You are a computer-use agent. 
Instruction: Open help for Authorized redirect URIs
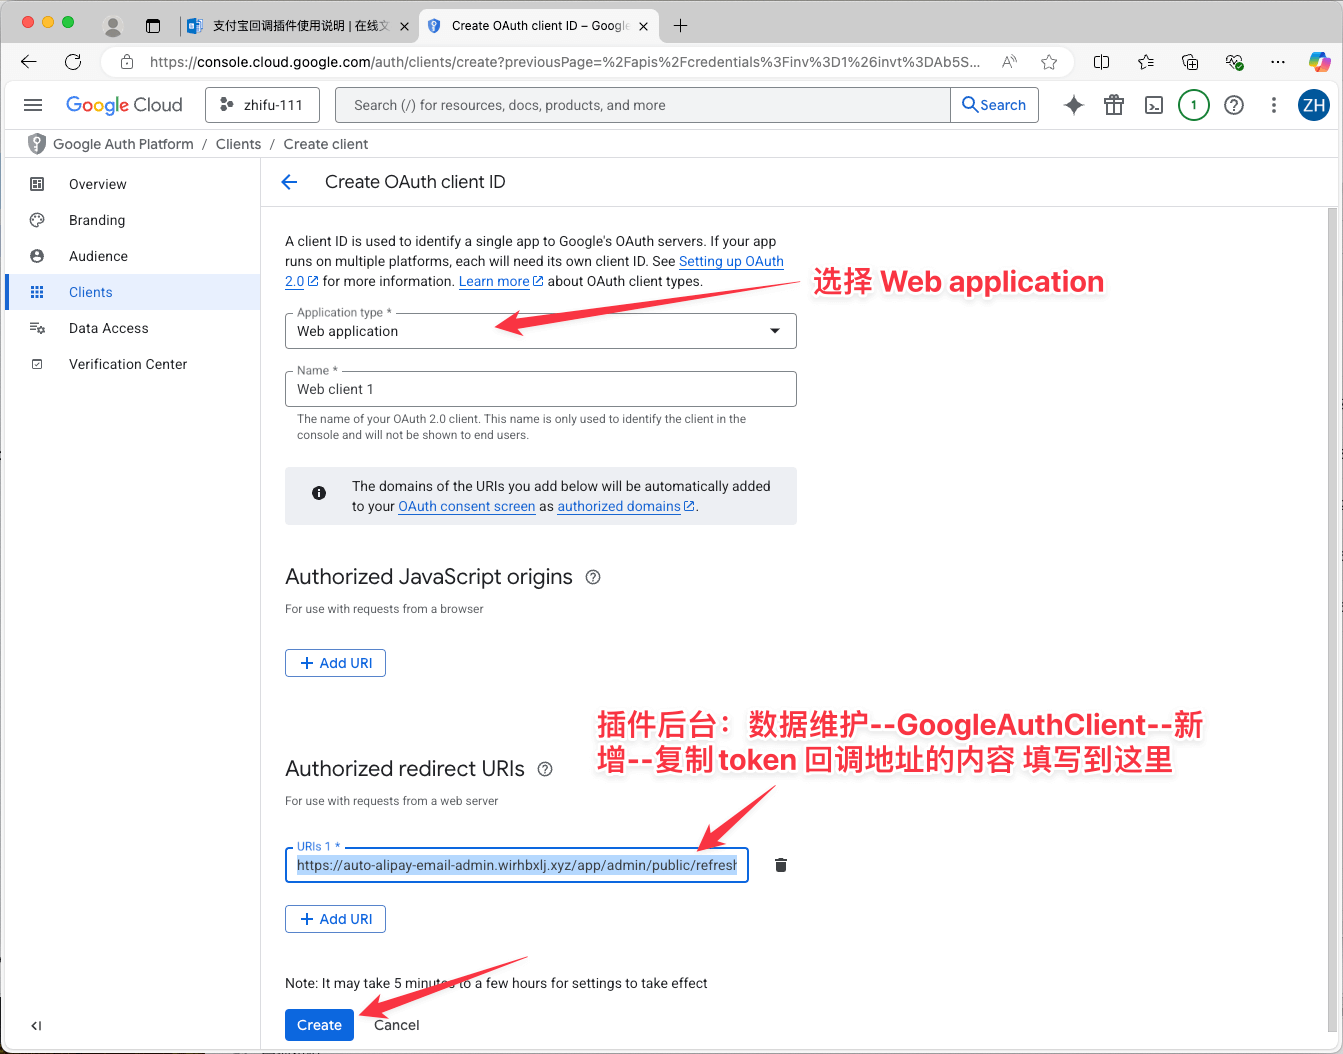[x=545, y=769]
